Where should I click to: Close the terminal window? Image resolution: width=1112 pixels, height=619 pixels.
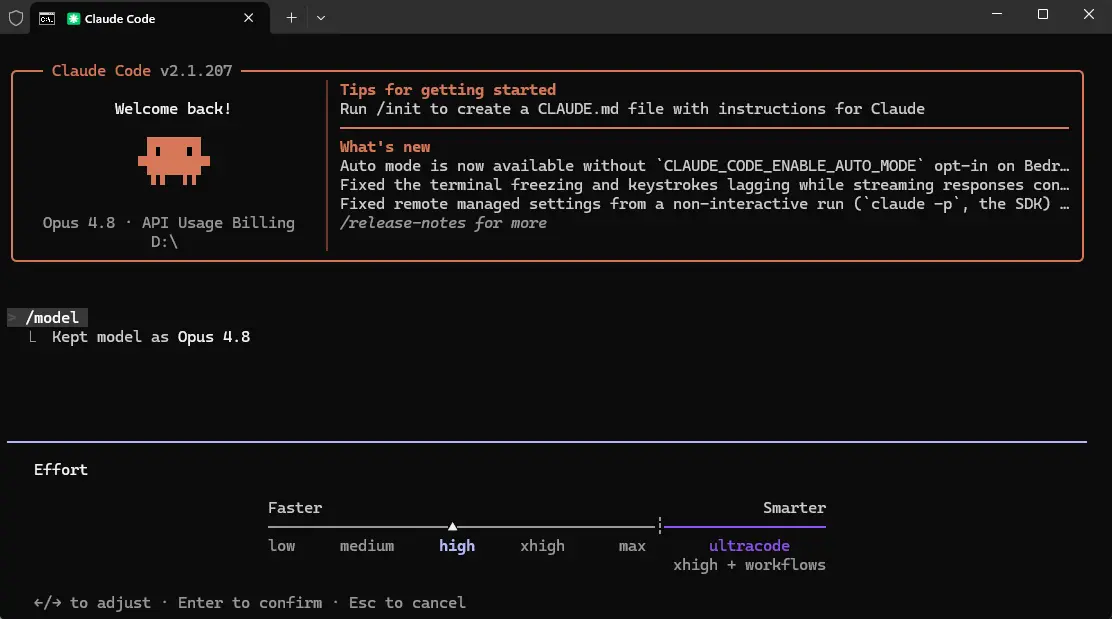tap(1089, 14)
